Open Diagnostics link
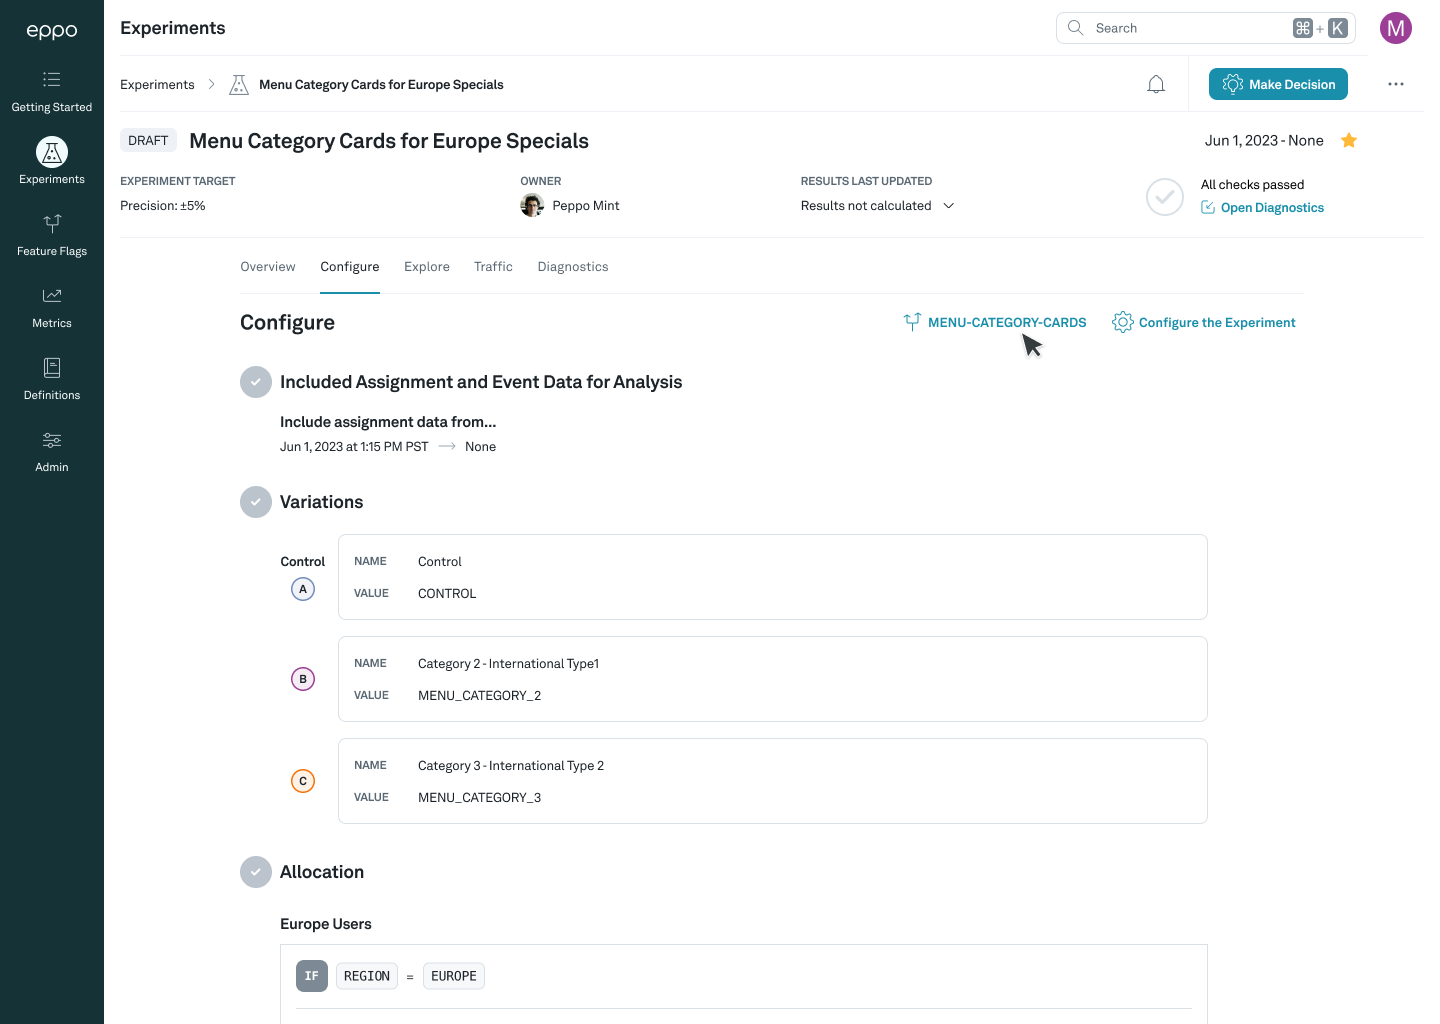Screen dimensions: 1440x1024 point(1272,208)
